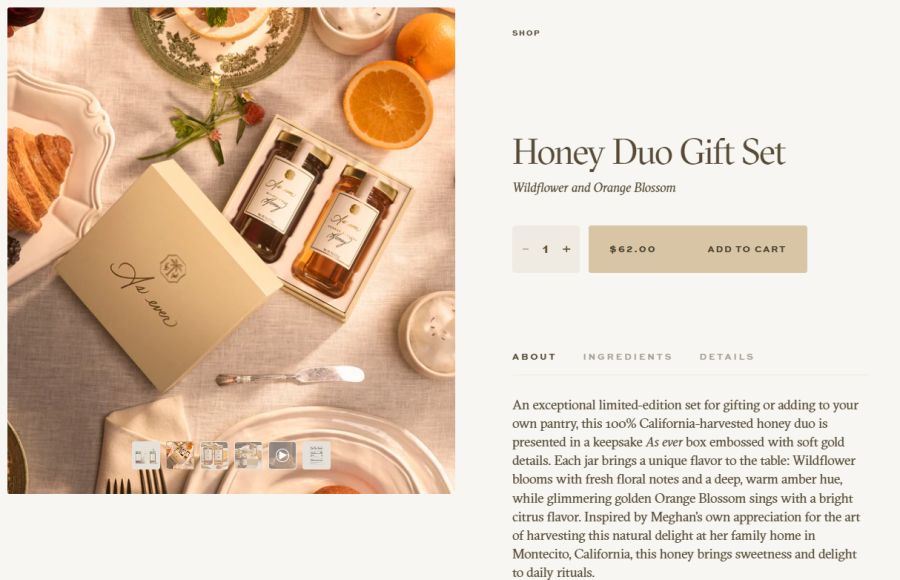Switch to the About tab

tap(534, 357)
